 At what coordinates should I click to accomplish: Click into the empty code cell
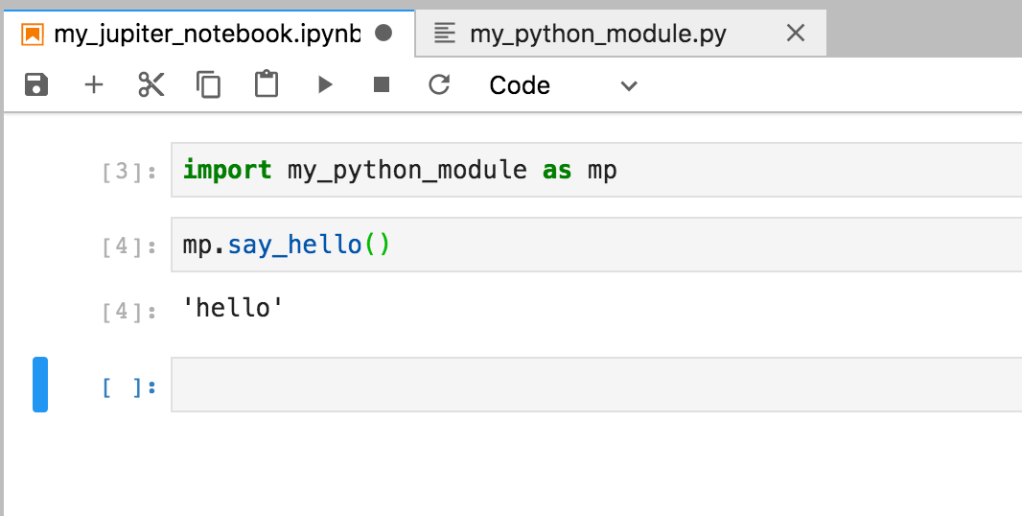(x=596, y=385)
